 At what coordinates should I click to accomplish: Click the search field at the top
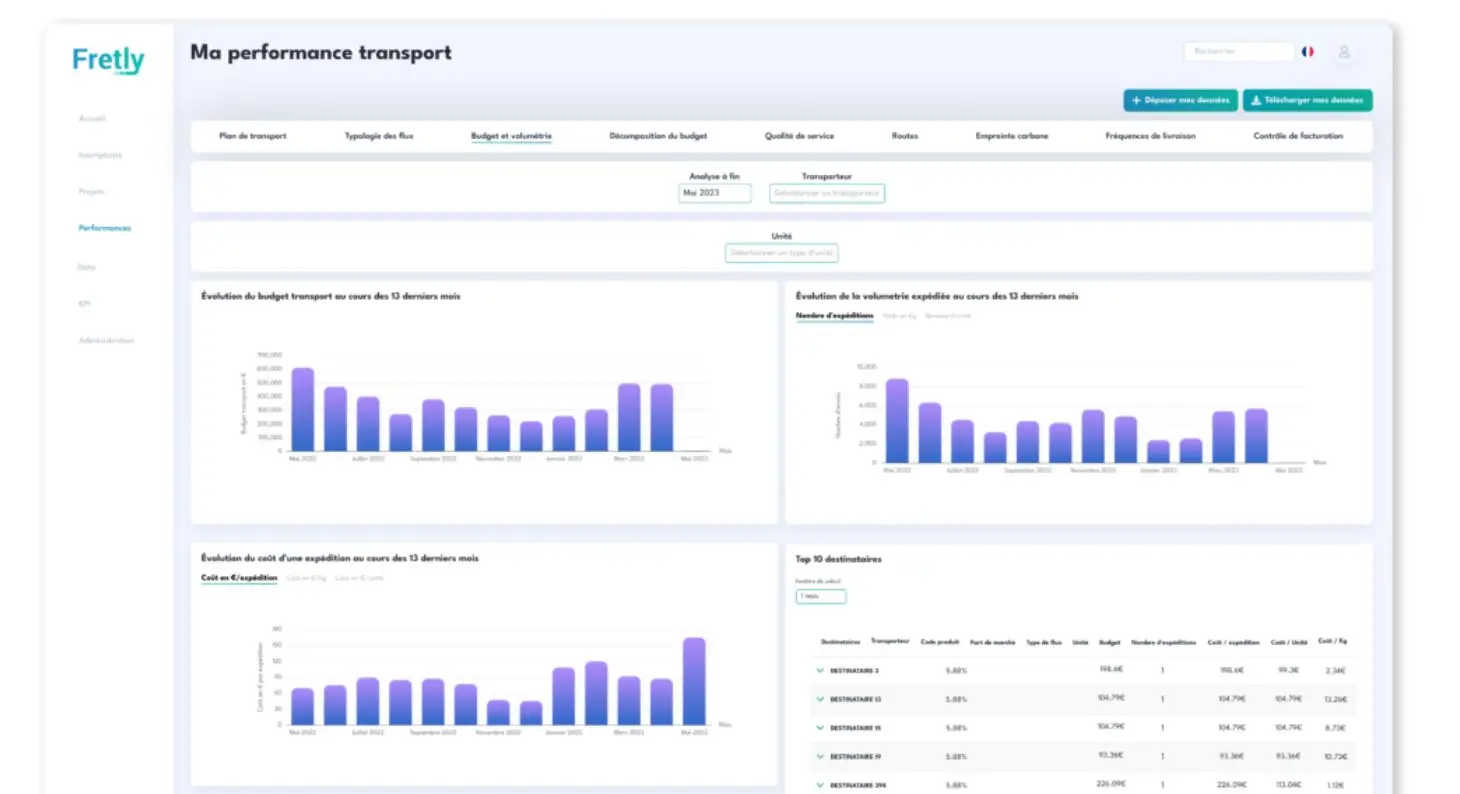click(x=1239, y=51)
